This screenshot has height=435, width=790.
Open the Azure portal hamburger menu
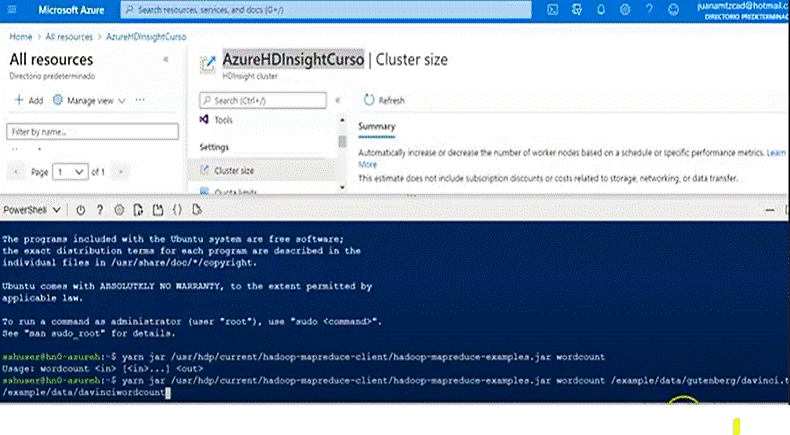[12, 10]
